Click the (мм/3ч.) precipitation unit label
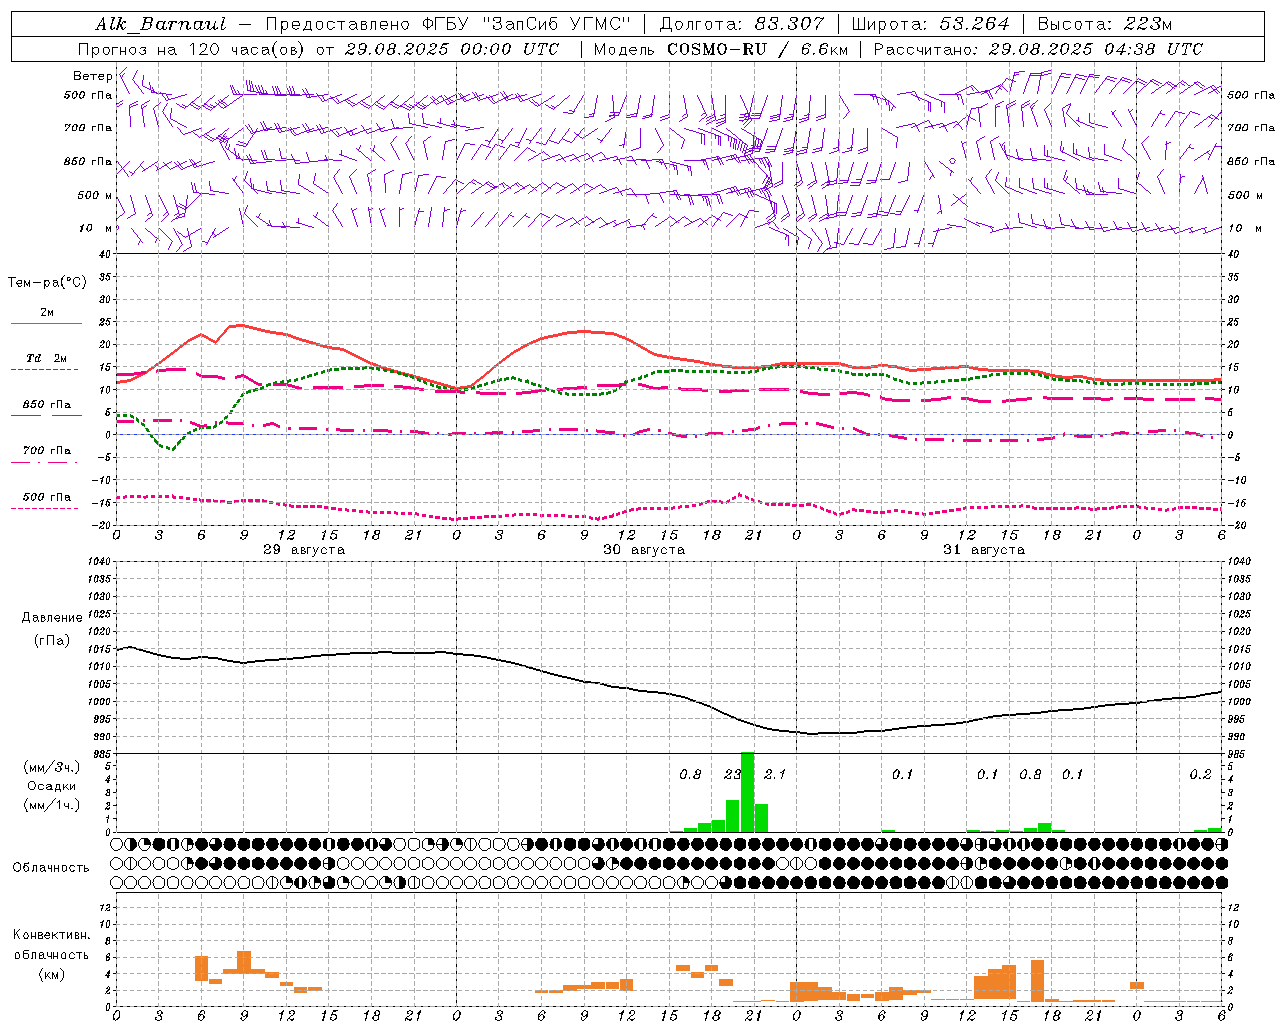This screenshot has height=1024, width=1280. coord(52,767)
